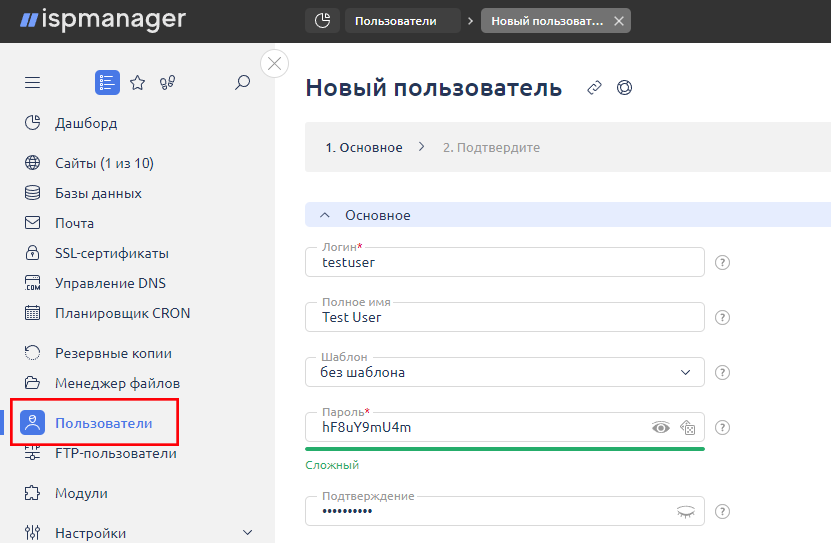This screenshot has width=831, height=543.
Task: Open FTP-пользователи section
Action: [x=116, y=453]
